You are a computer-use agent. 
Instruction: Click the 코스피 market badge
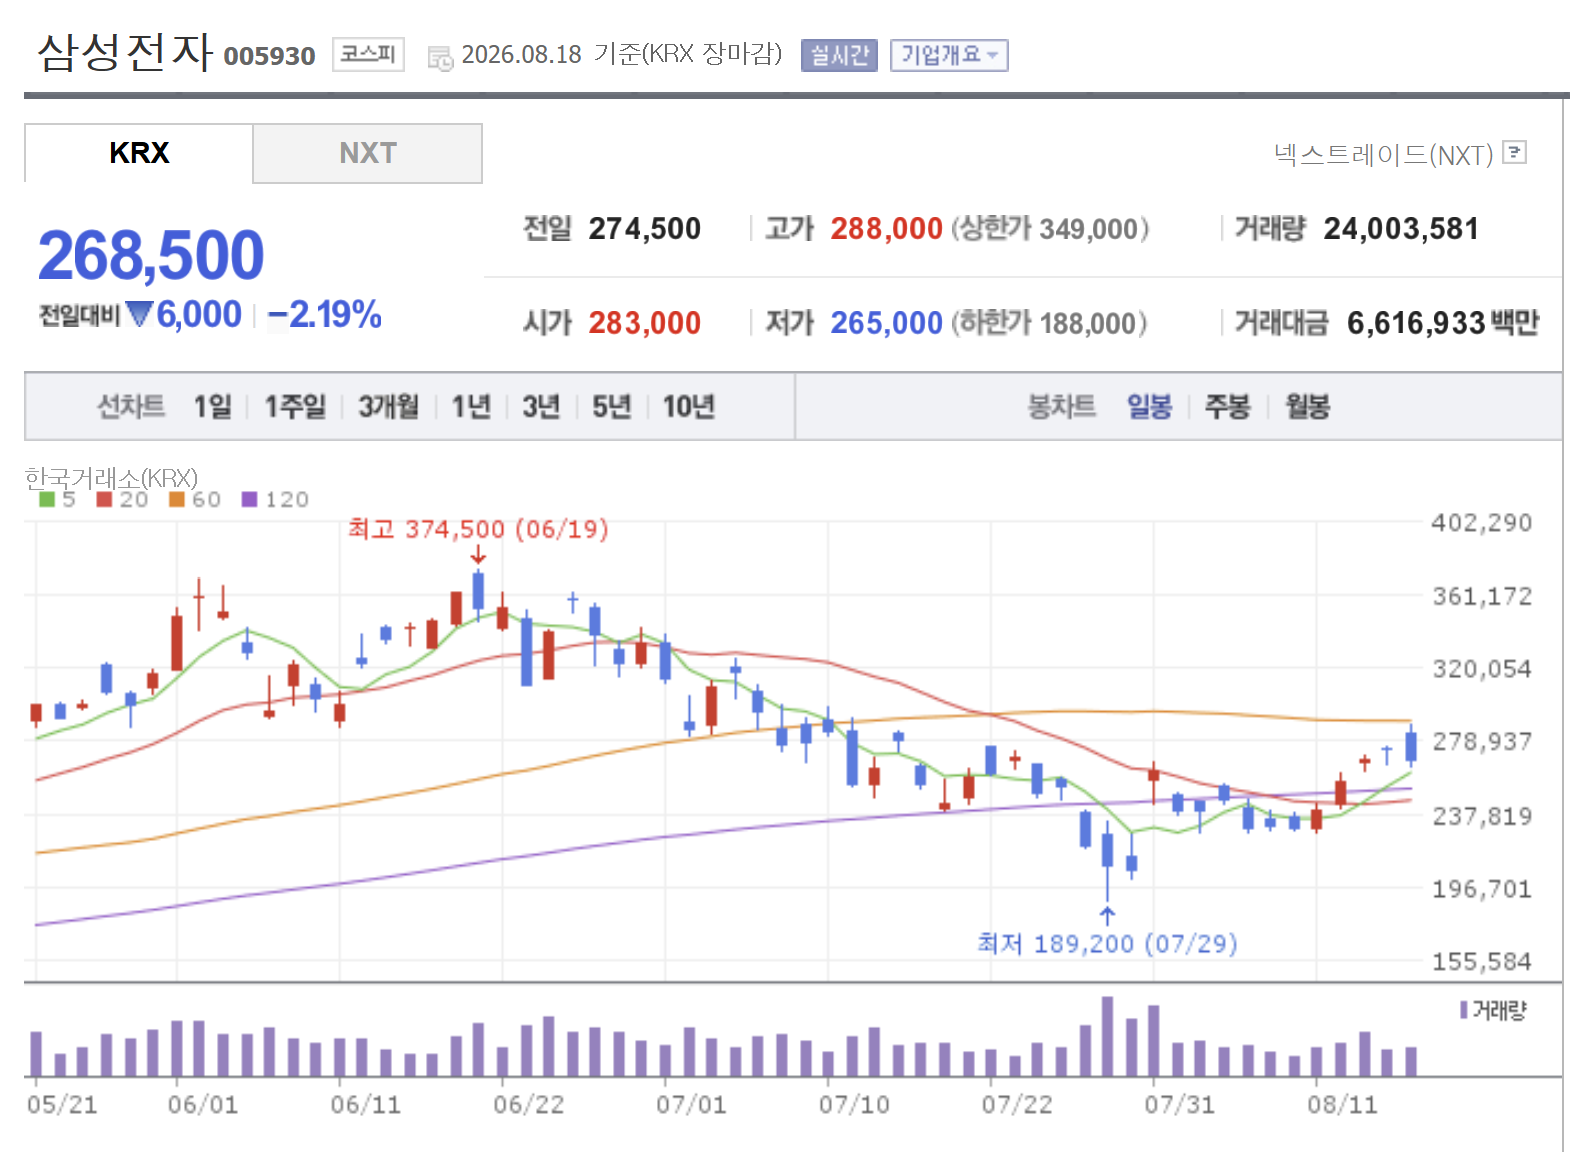[368, 54]
